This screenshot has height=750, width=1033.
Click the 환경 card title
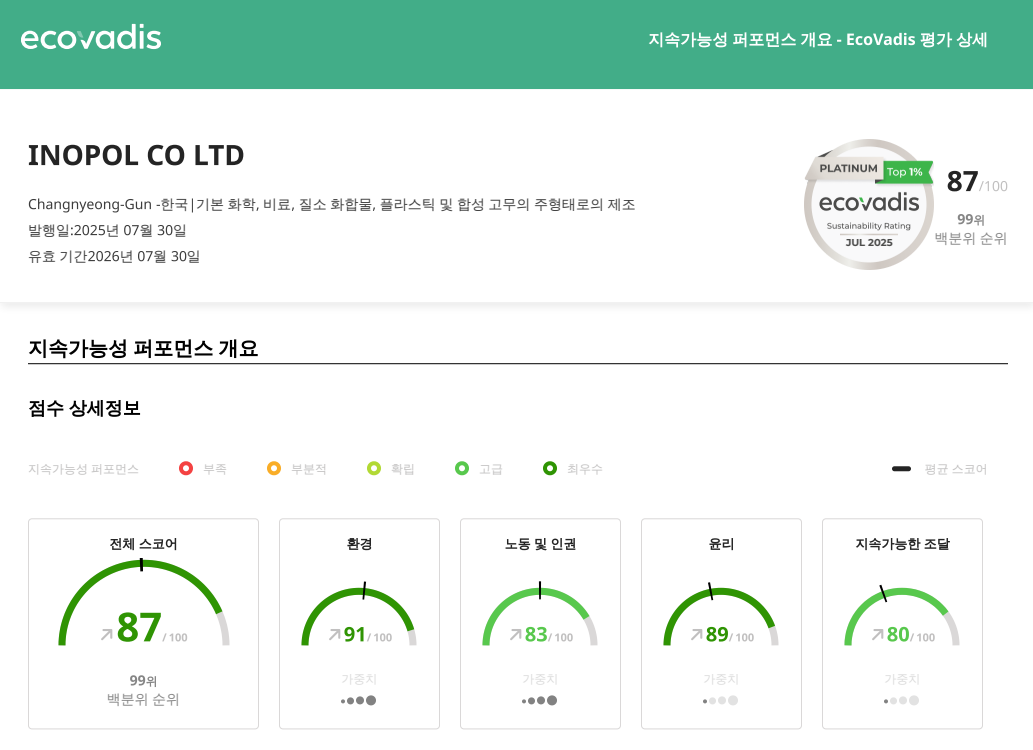point(359,544)
